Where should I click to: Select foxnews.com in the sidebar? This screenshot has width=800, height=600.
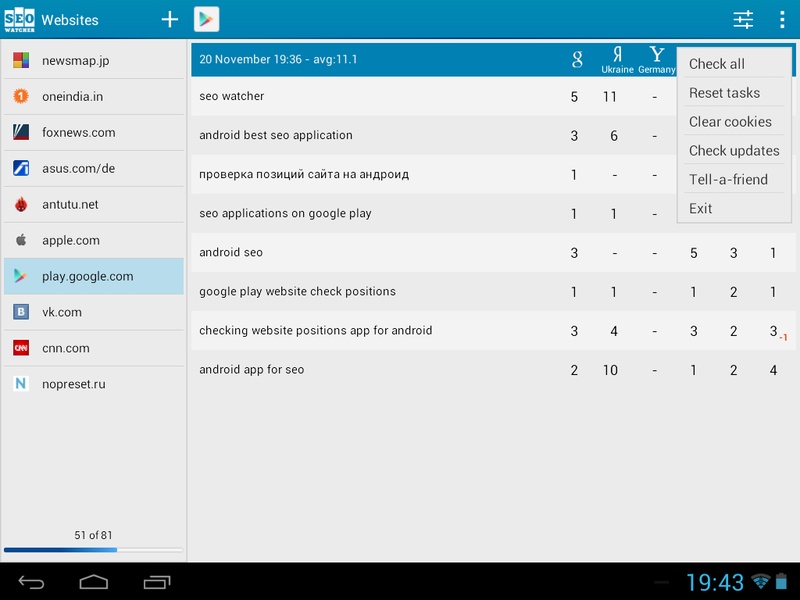pyautogui.click(x=94, y=132)
